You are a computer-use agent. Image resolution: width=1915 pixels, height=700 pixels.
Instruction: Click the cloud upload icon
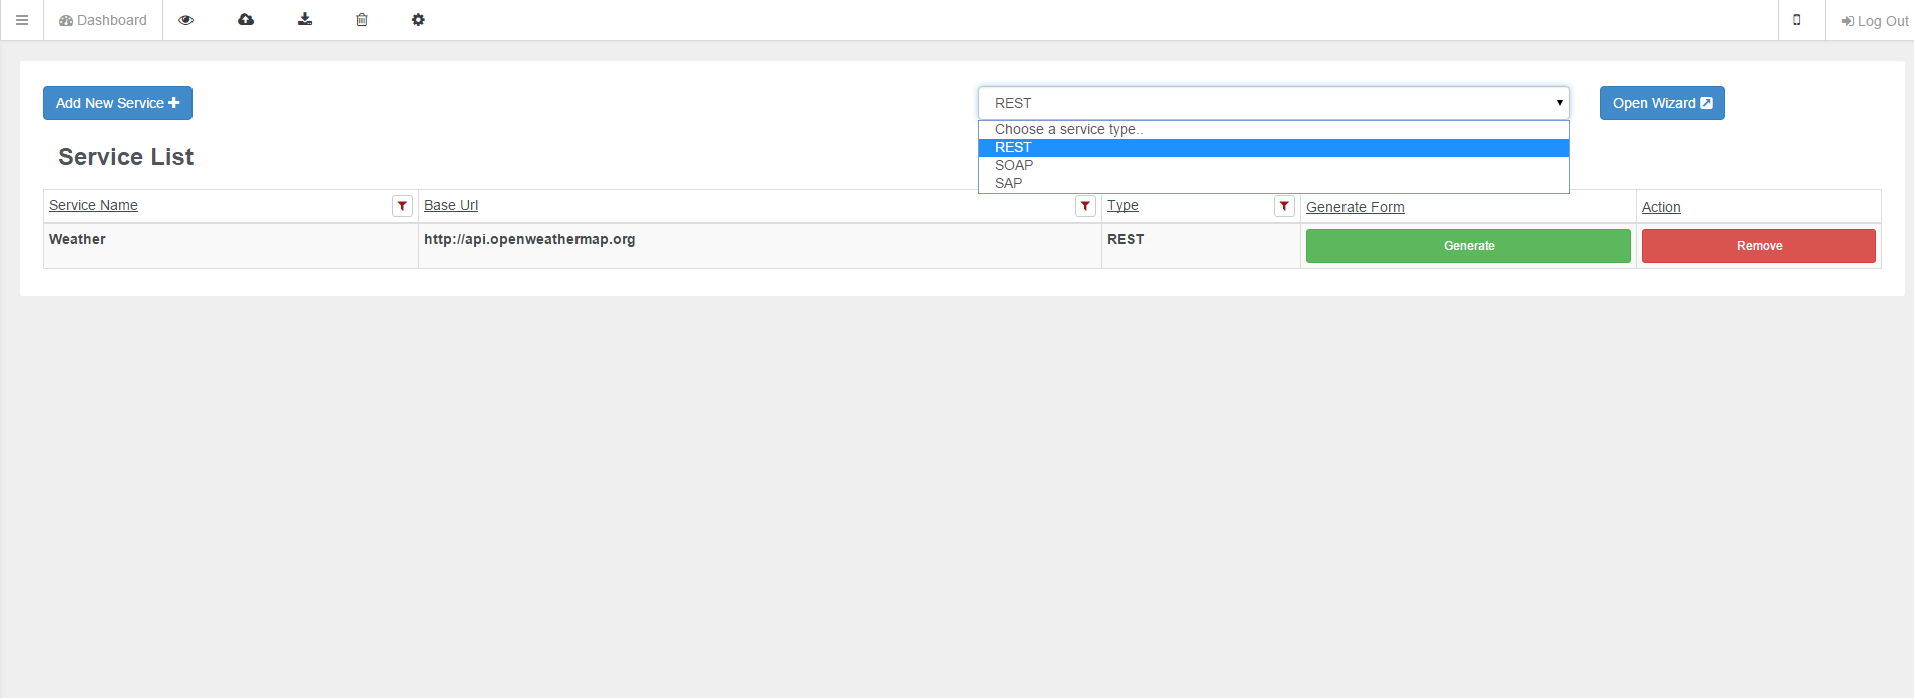(246, 20)
